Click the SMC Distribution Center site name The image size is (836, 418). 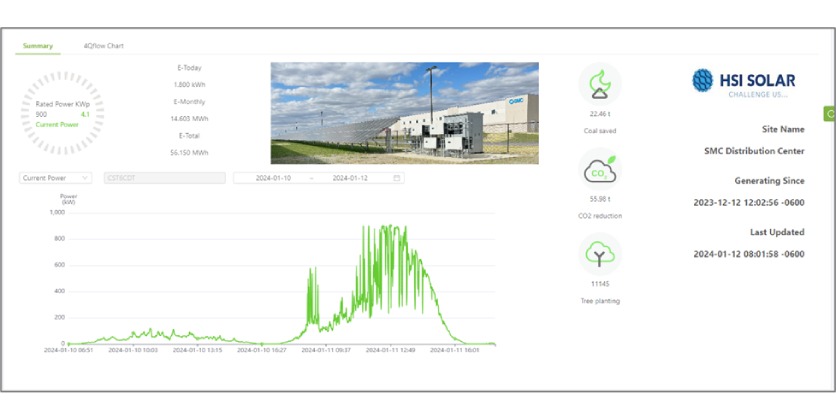pyautogui.click(x=754, y=151)
